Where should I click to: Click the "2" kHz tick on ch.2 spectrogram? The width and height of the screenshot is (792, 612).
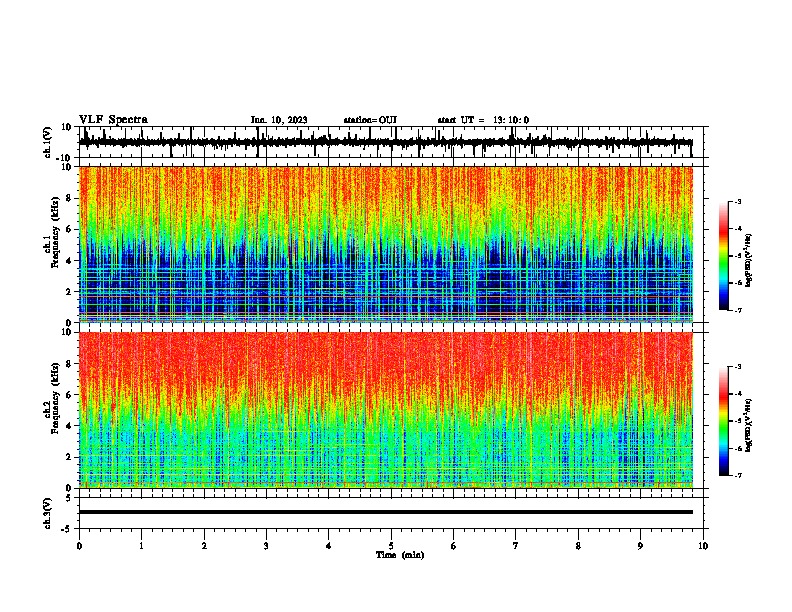[69, 457]
